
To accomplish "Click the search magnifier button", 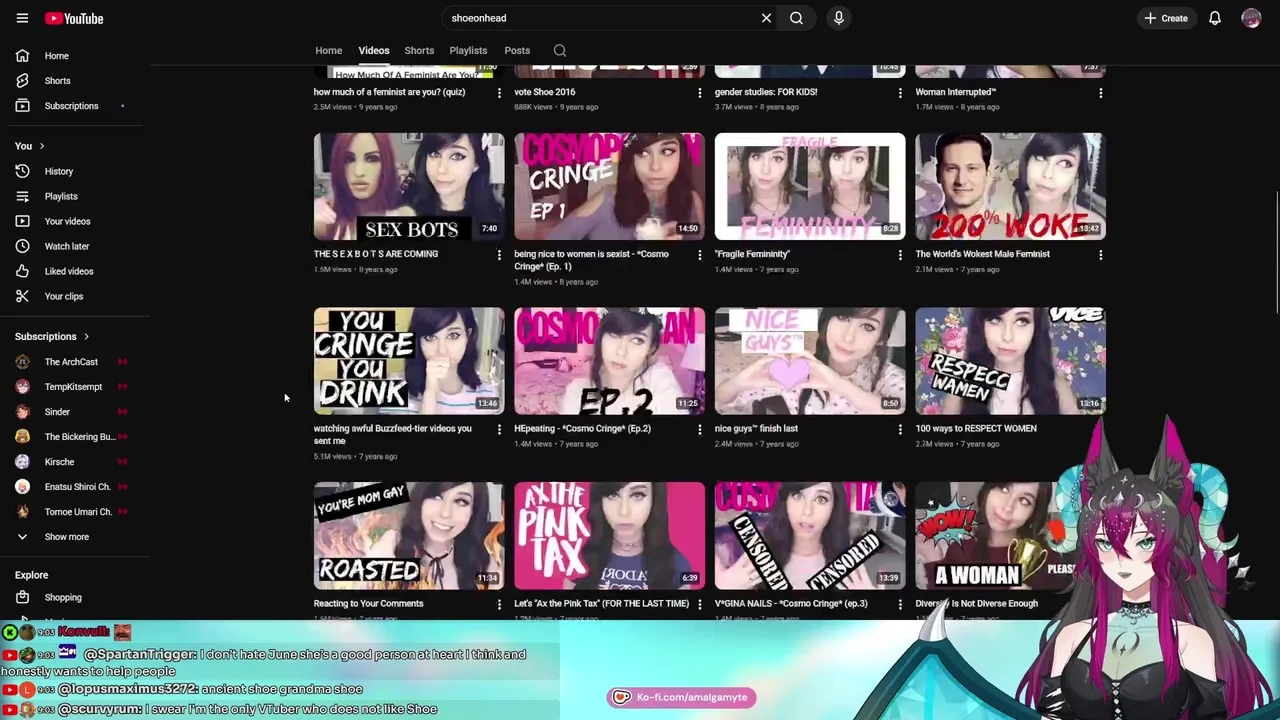I will pos(796,18).
